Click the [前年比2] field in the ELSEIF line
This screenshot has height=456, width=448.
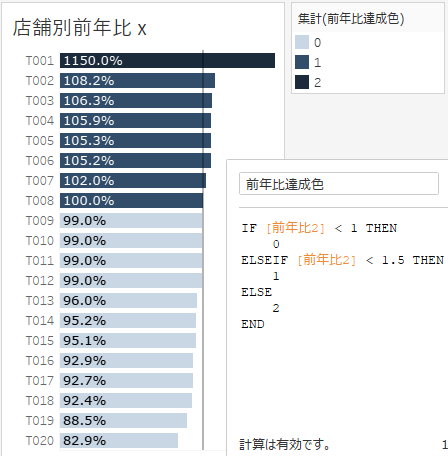(x=327, y=260)
